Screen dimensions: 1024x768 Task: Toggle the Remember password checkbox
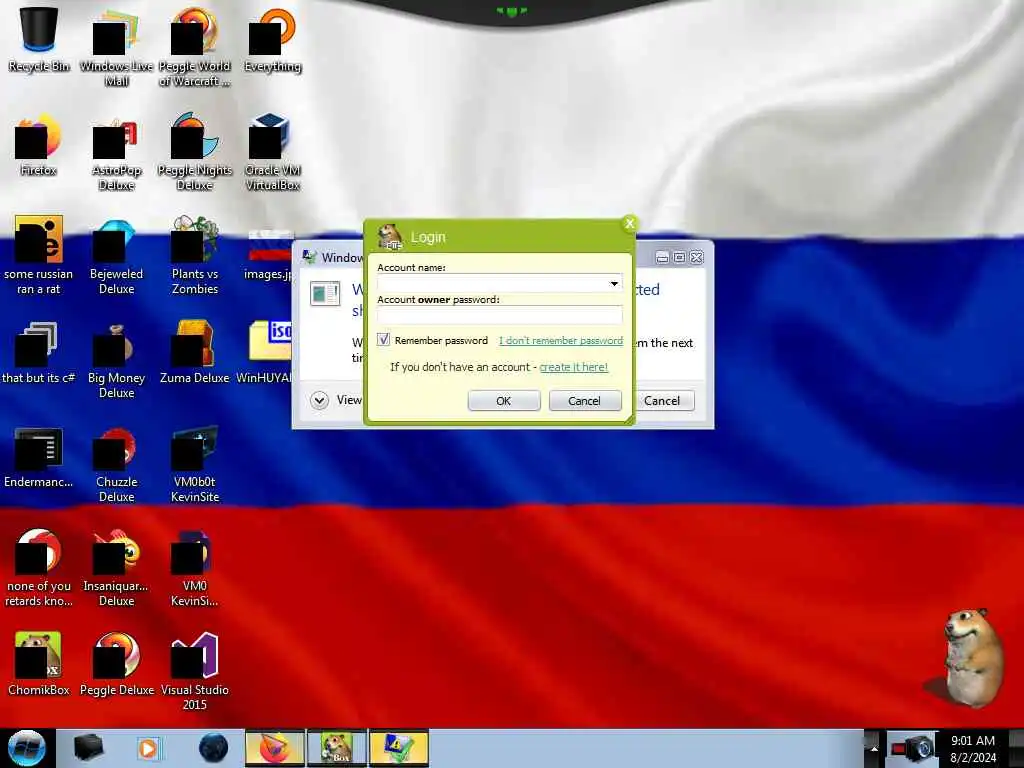coord(383,340)
